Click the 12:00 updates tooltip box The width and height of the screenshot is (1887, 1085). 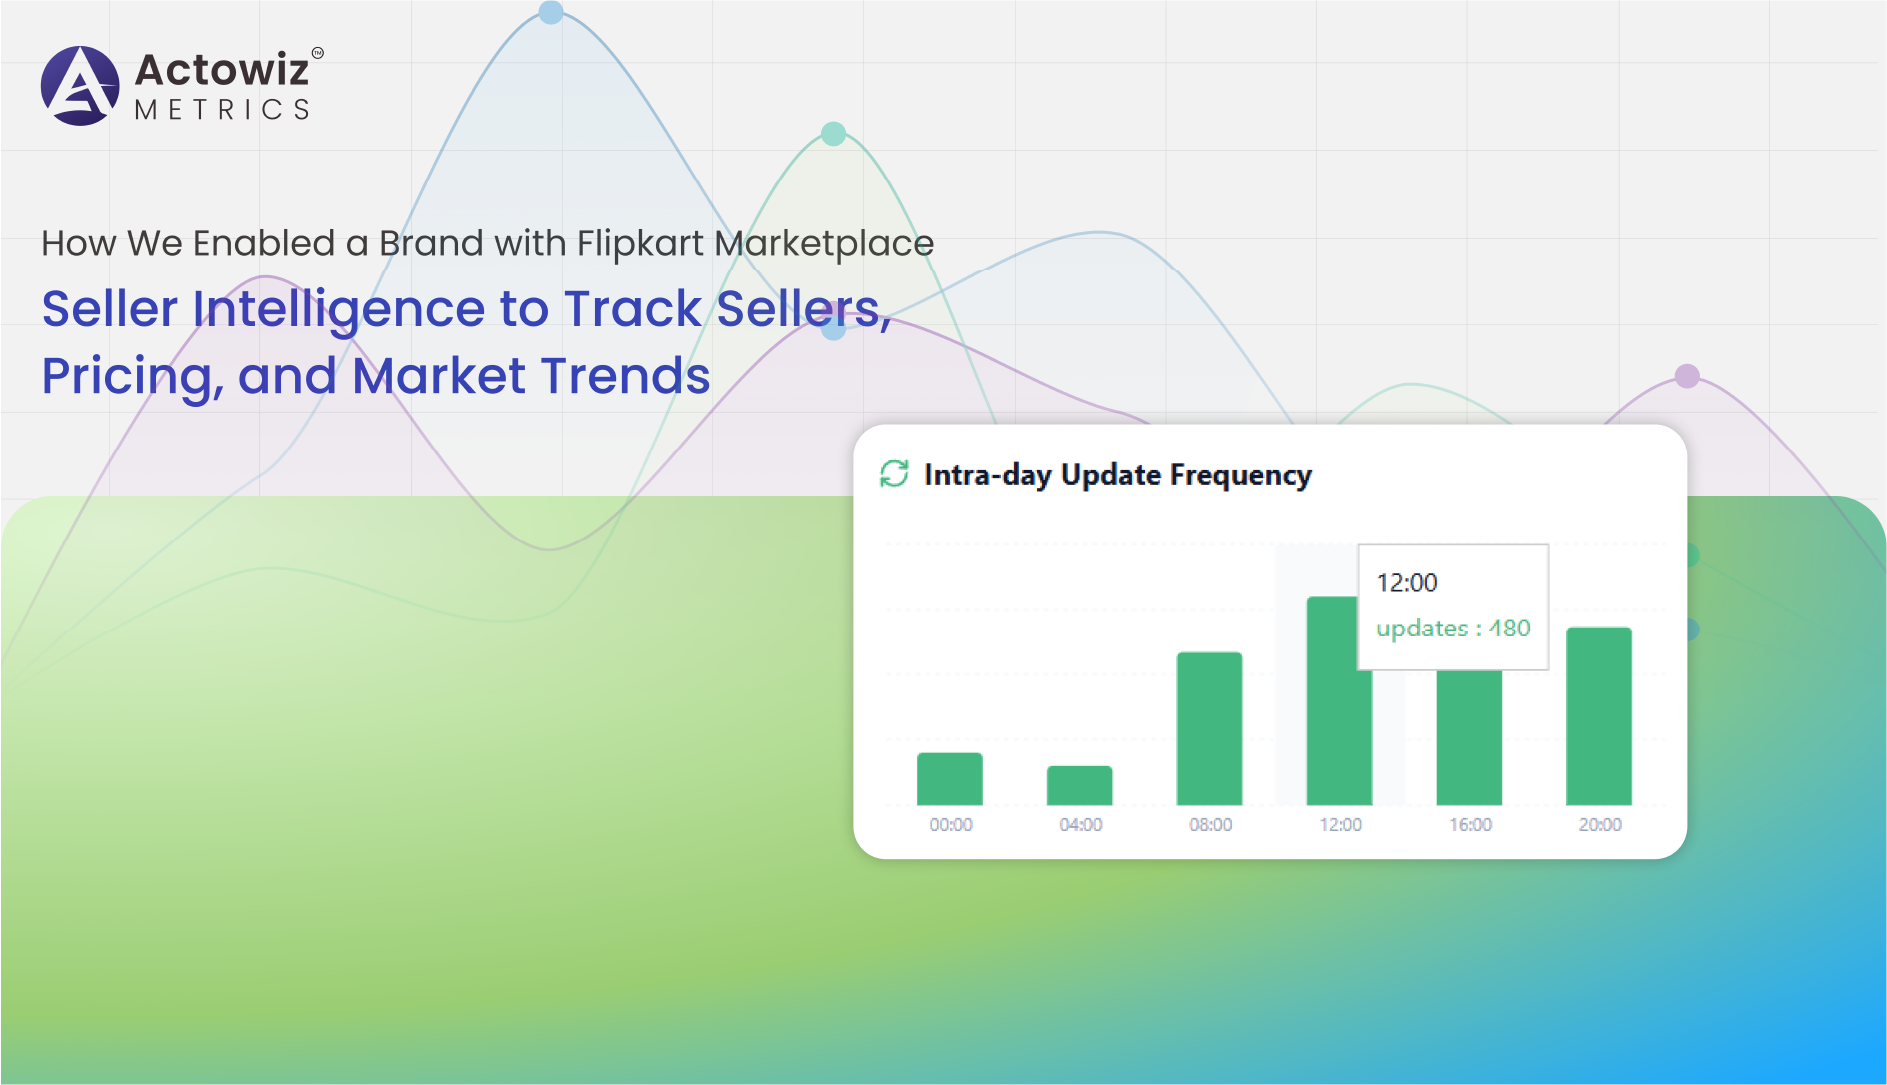click(1452, 606)
